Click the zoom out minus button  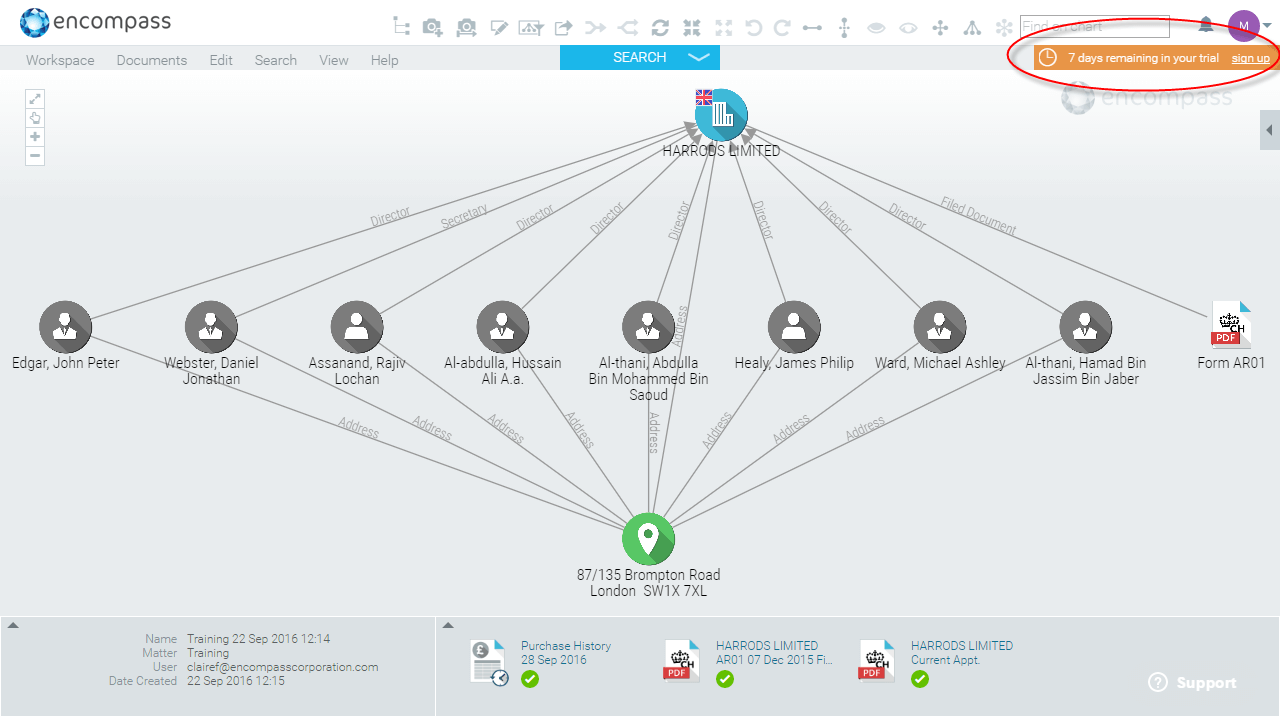tap(35, 156)
